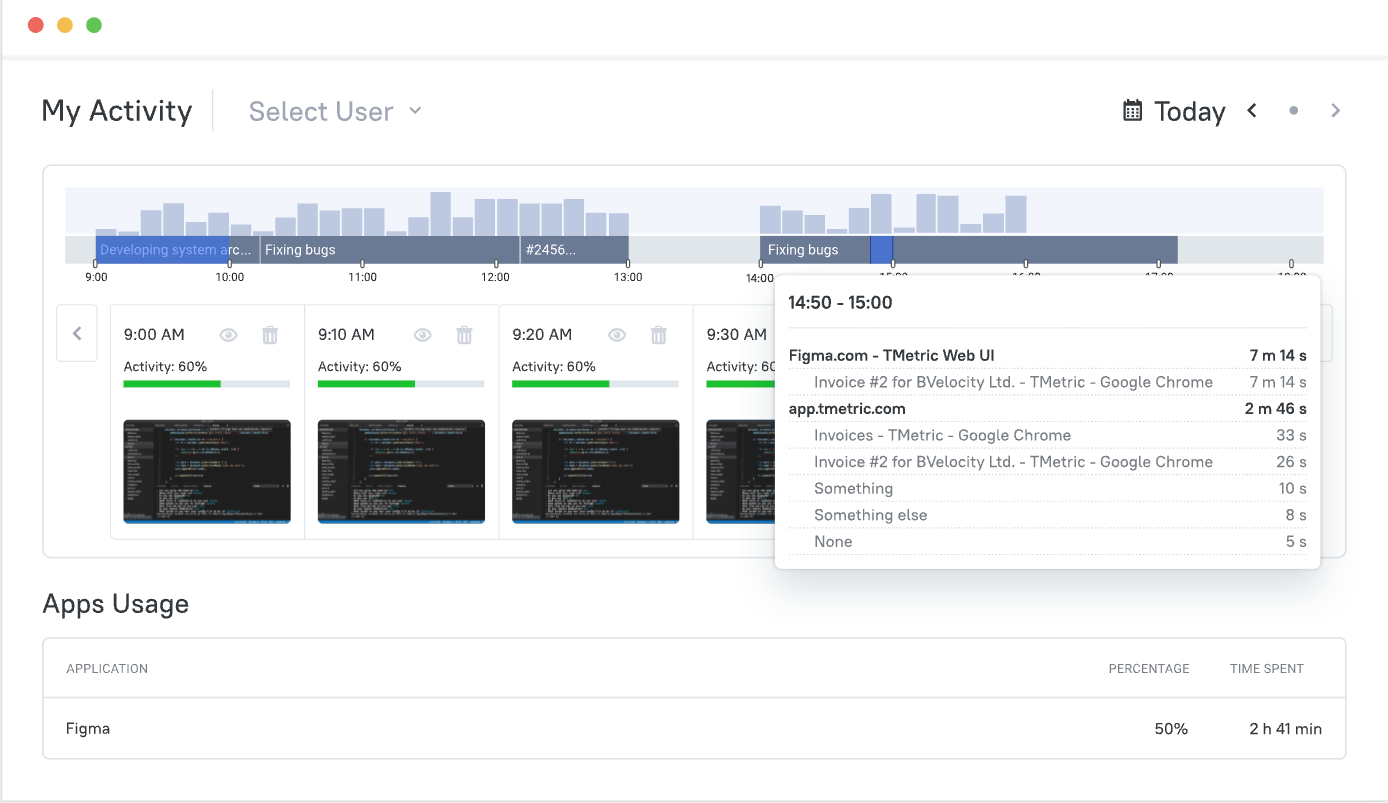Click the 9:10 AM activity level bar
1388x803 pixels.
pos(401,384)
